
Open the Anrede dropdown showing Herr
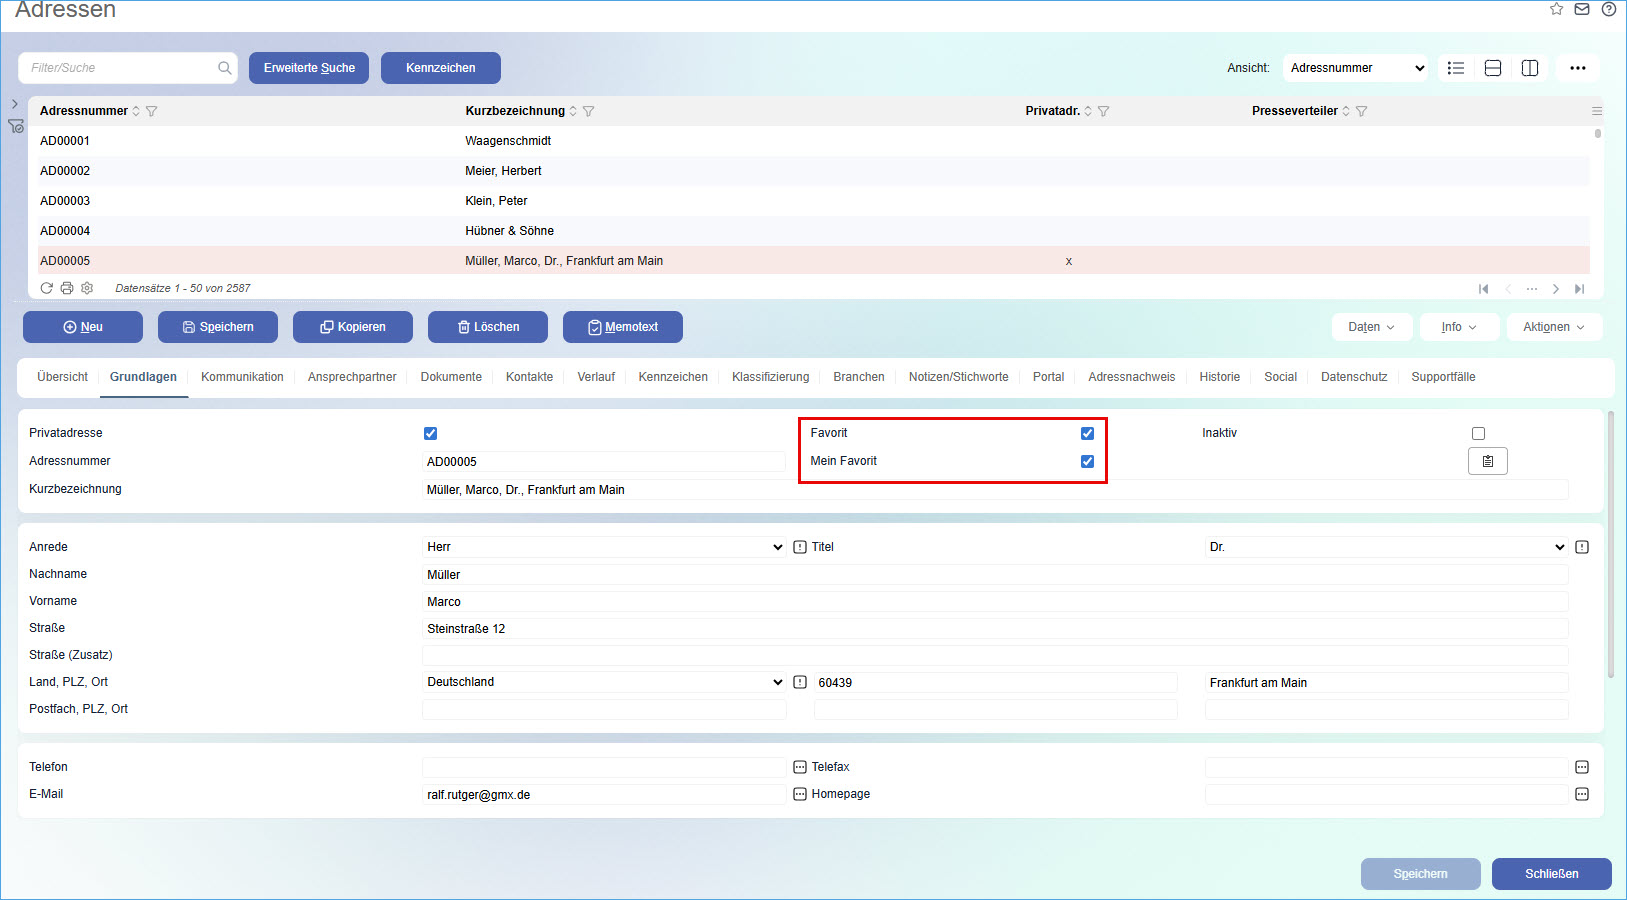coord(604,547)
